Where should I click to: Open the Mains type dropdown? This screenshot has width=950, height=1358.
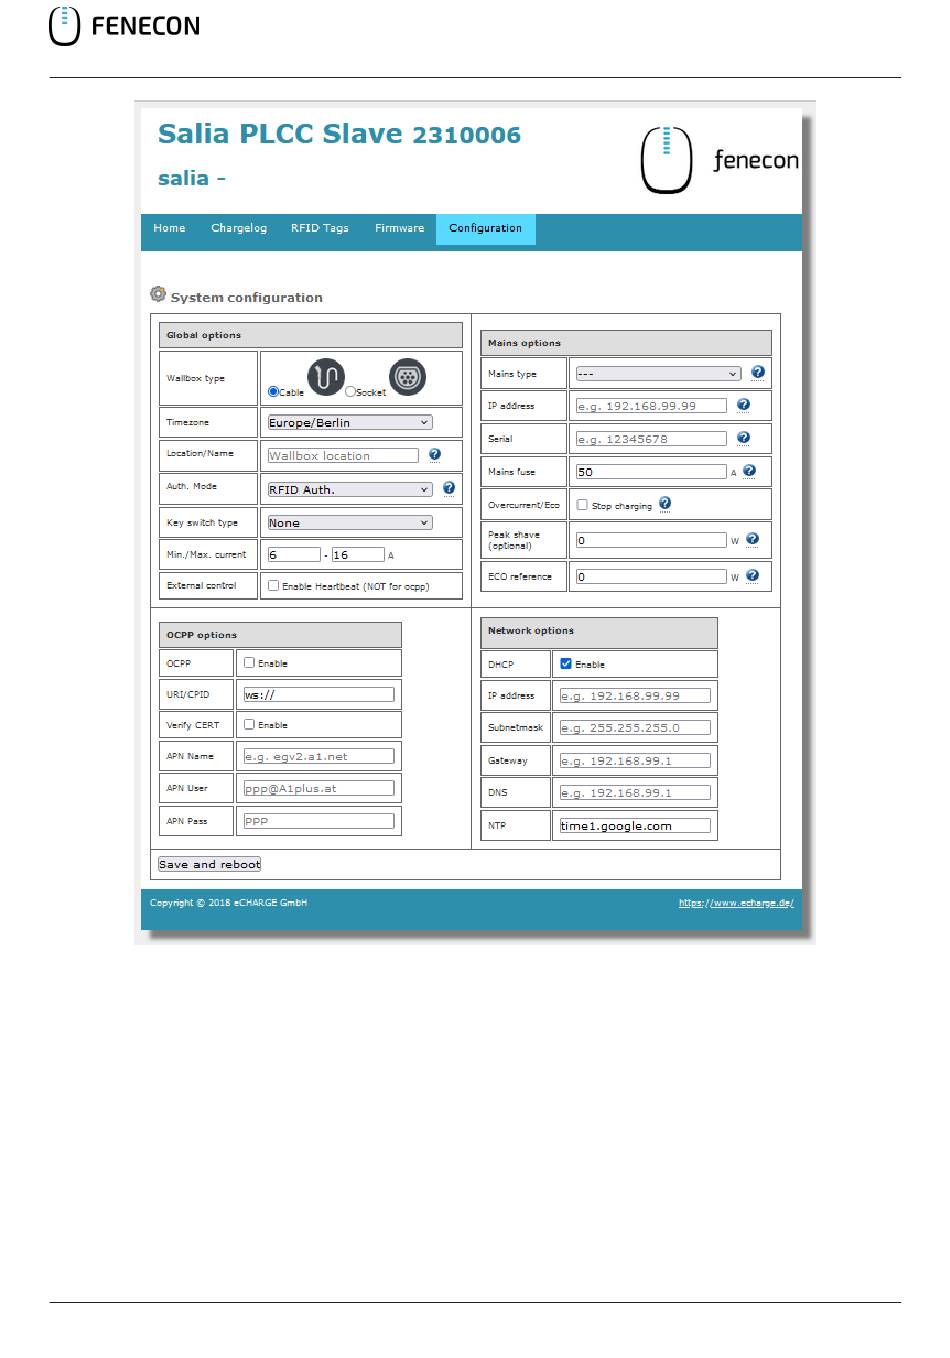pyautogui.click(x=658, y=374)
